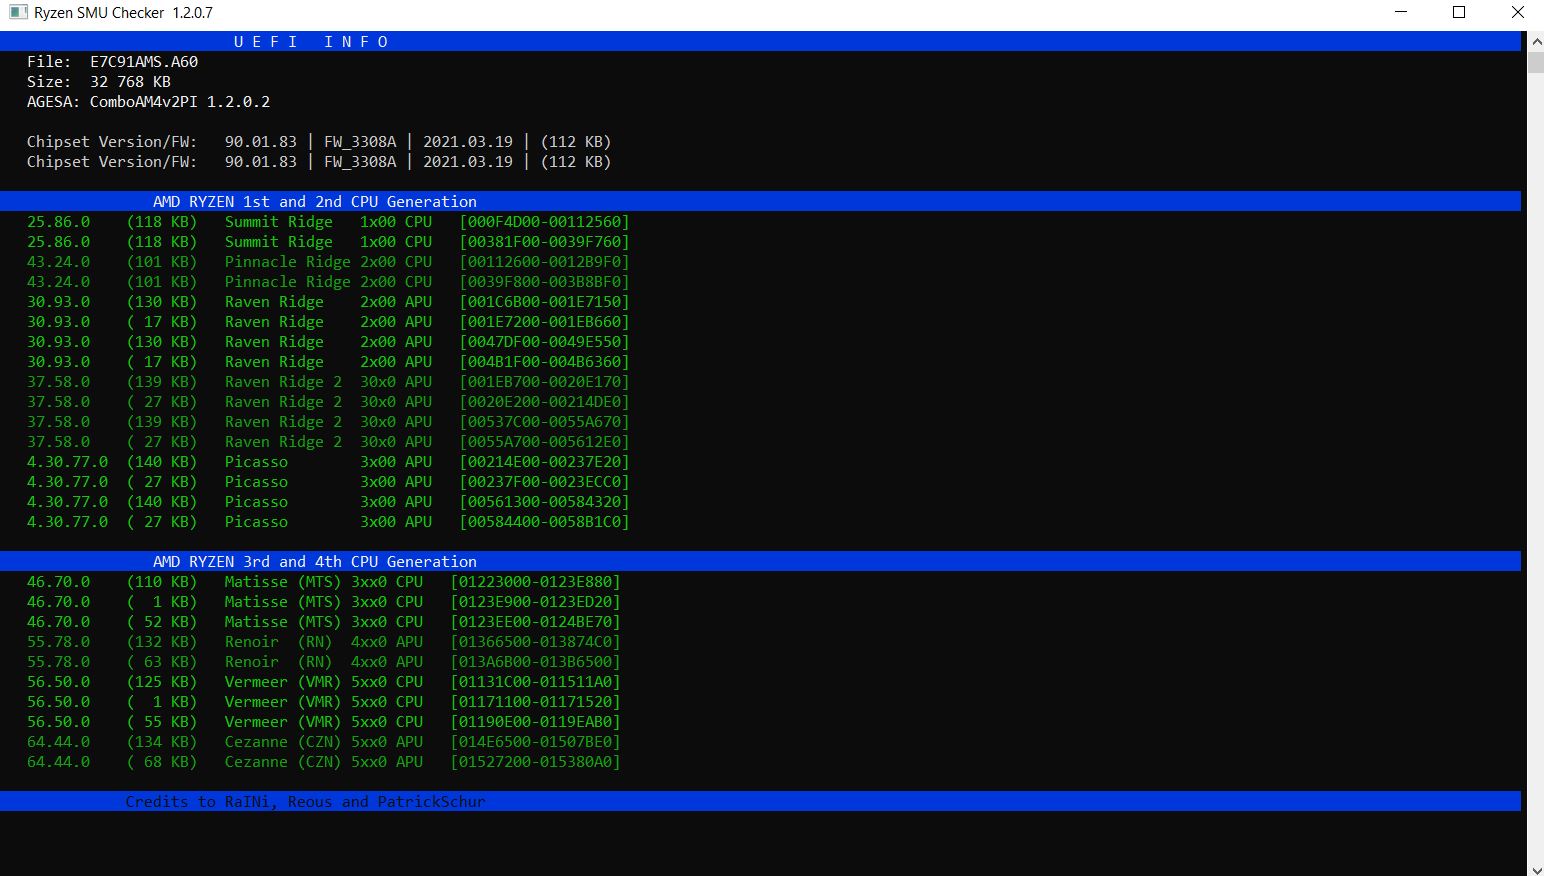Select Raven Ridge address '[004B1F00-004B6360]'
Viewport: 1544px width, 876px height.
pos(545,362)
